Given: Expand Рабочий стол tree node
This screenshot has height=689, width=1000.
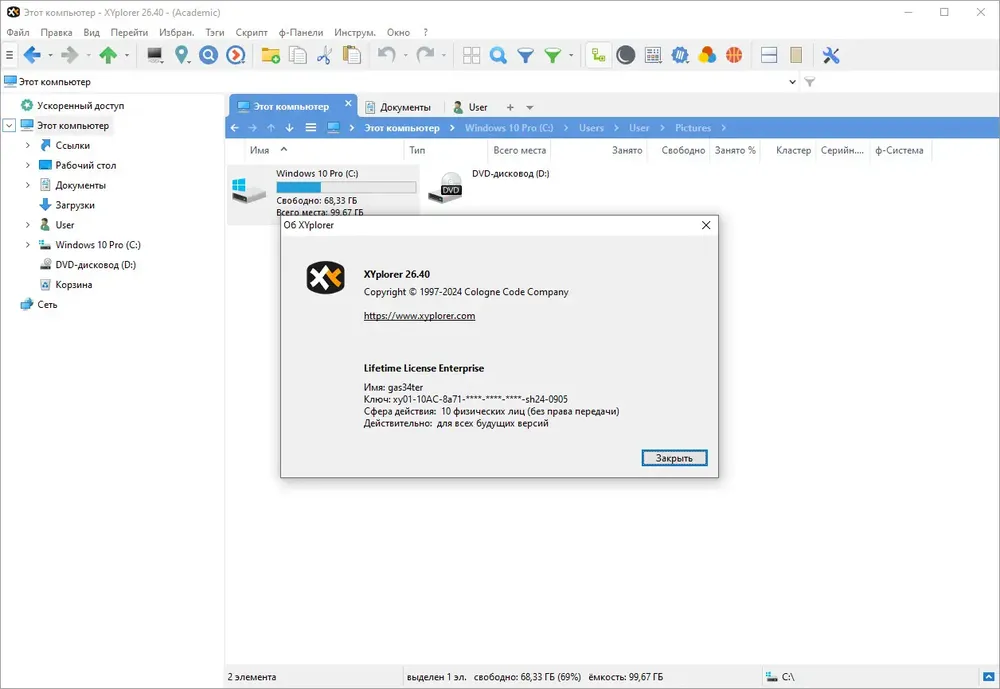Looking at the screenshot, I should point(27,165).
